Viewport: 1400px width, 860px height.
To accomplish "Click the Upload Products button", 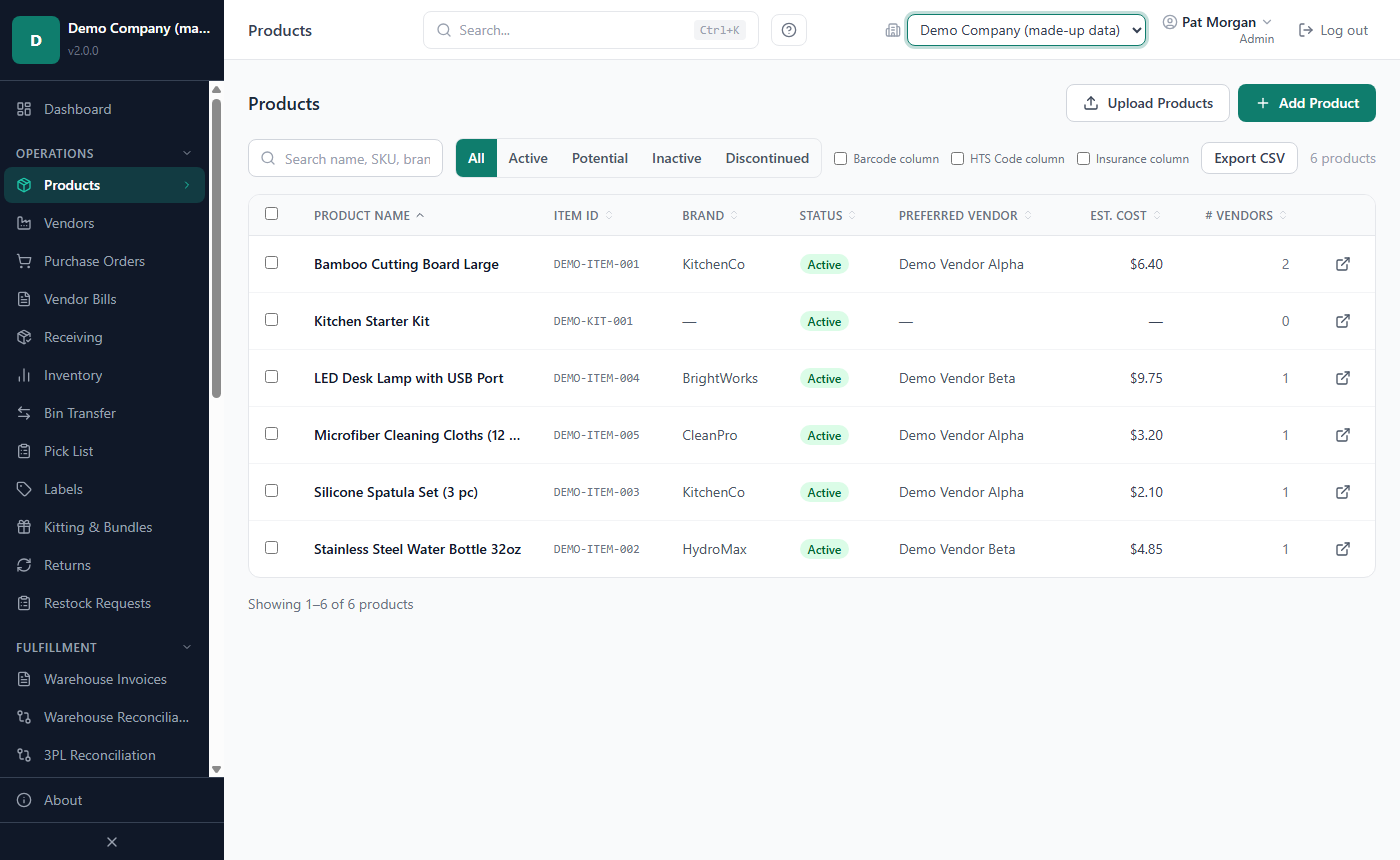I will (1148, 103).
